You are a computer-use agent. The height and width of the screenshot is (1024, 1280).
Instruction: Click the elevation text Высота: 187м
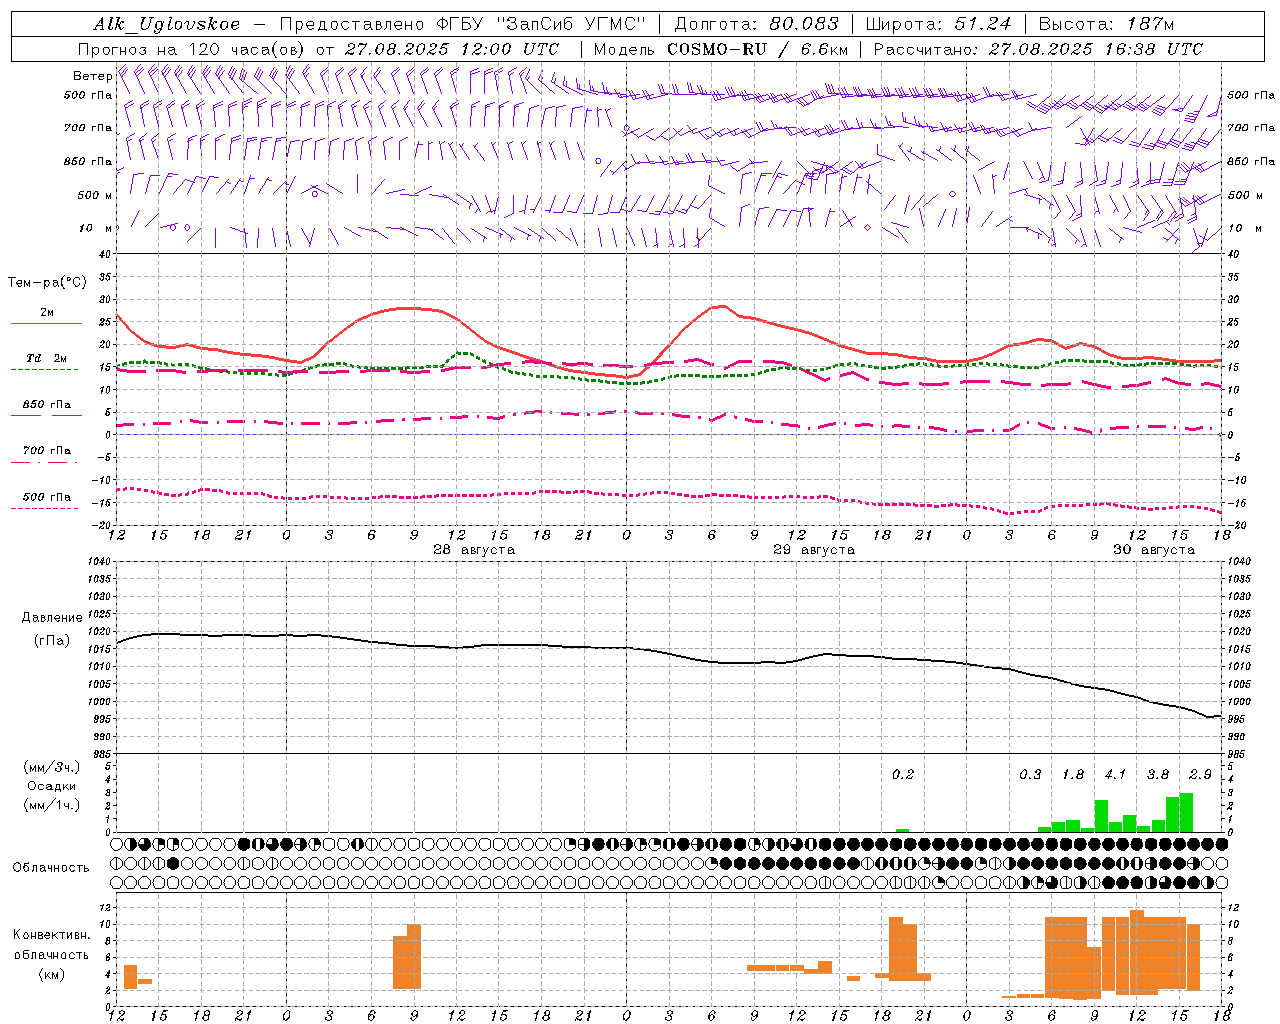tap(1106, 24)
